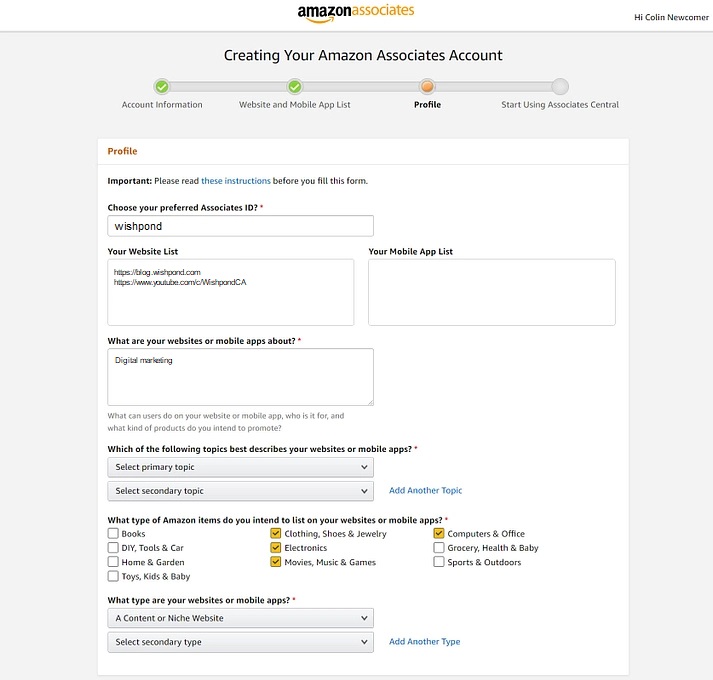Click the grey Start Using Associates Central circle
Image resolution: width=713 pixels, height=680 pixels.
(x=560, y=86)
